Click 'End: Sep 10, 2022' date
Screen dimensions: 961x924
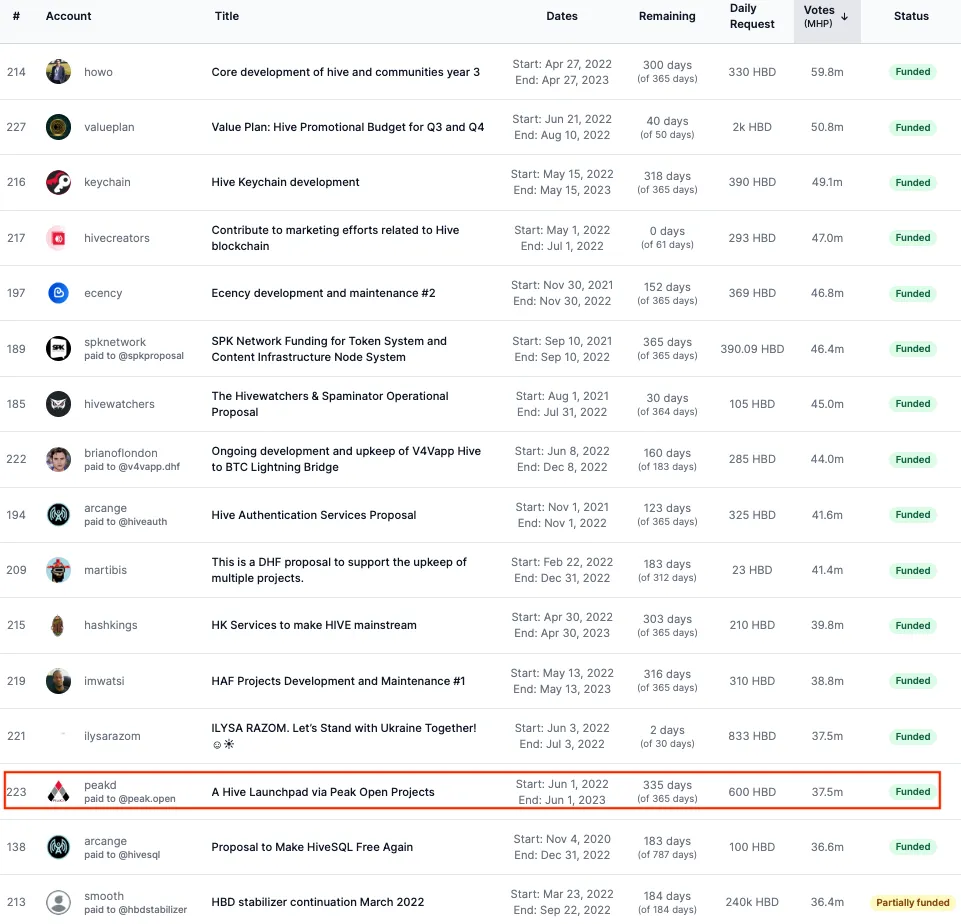pos(561,357)
